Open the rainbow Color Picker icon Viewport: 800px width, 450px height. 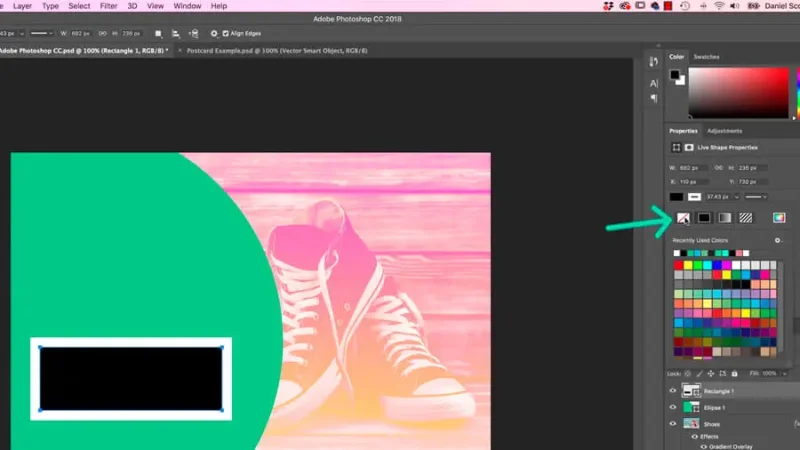[779, 218]
